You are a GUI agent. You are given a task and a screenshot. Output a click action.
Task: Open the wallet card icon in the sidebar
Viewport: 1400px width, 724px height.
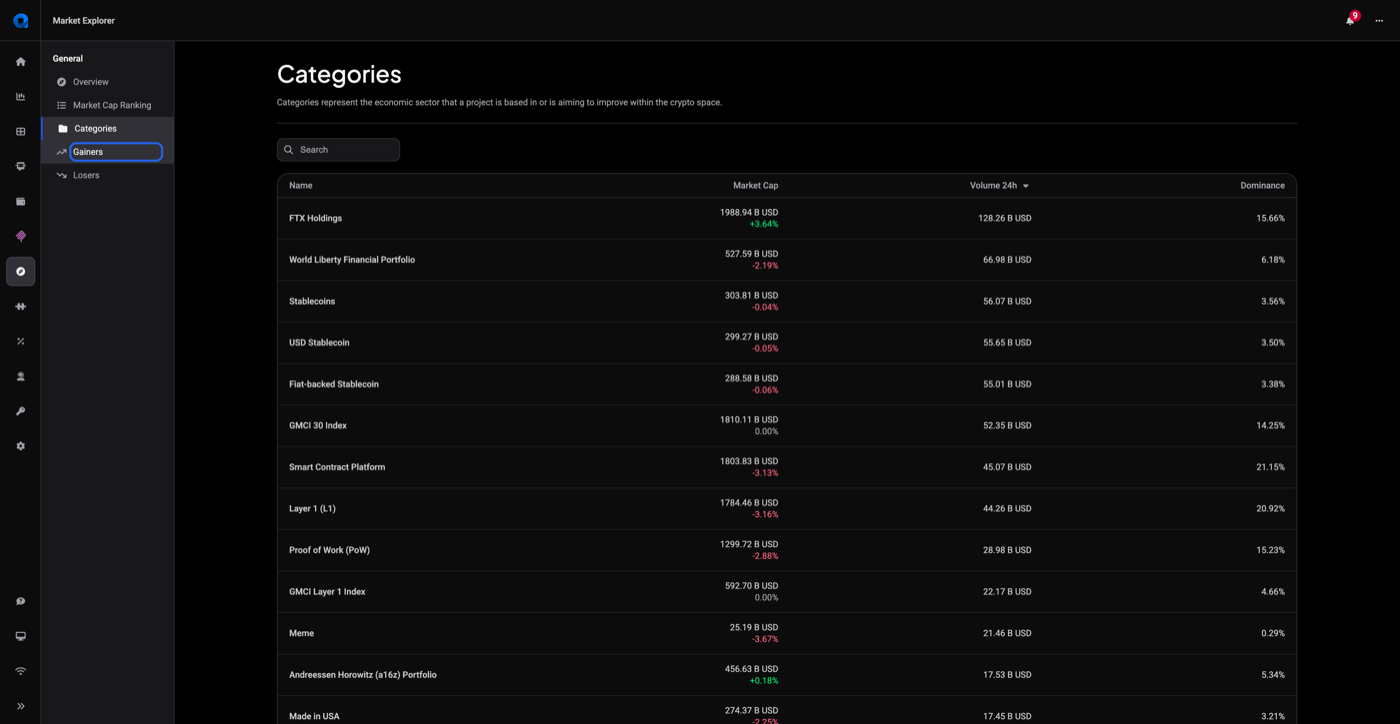[20, 202]
